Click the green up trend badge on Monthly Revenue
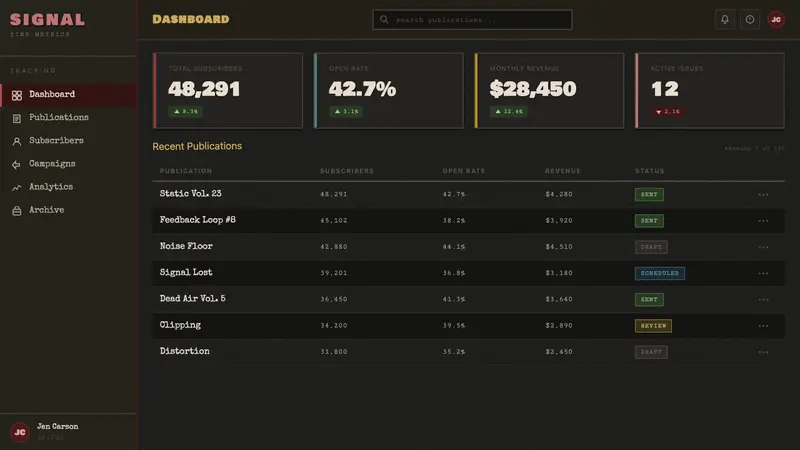The height and width of the screenshot is (450, 800). [508, 111]
